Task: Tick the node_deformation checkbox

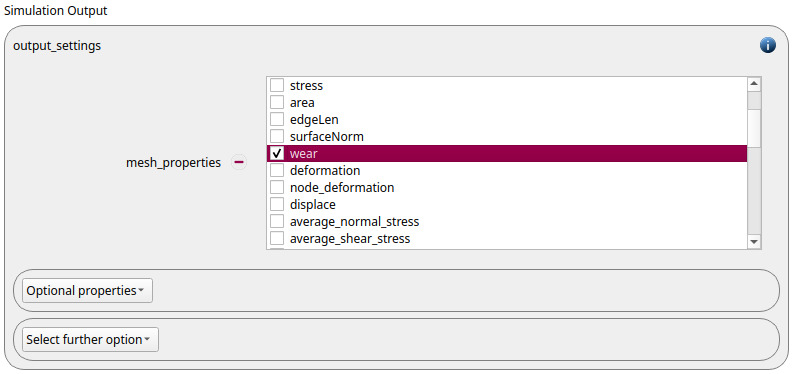Action: click(277, 187)
